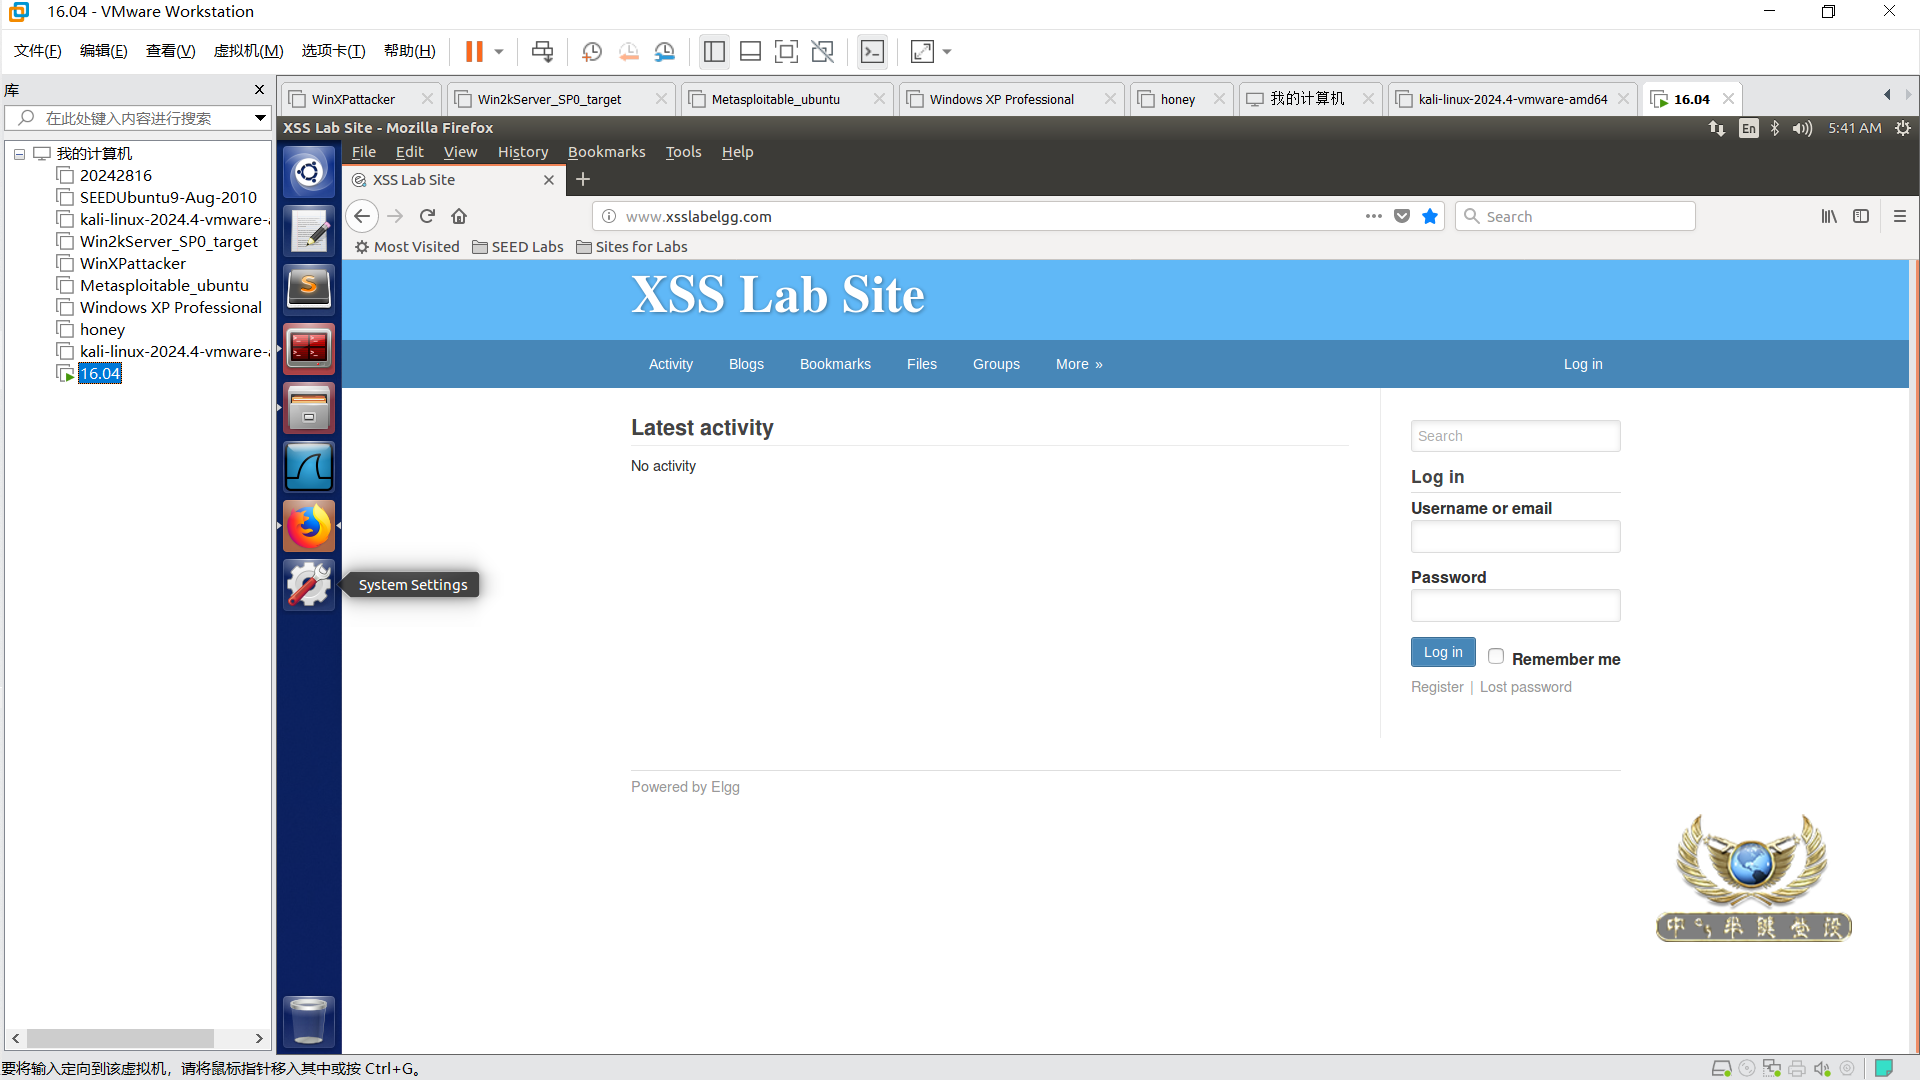Open Wireshark from the Ubuntu launcher
1920x1080 pixels.
(308, 467)
